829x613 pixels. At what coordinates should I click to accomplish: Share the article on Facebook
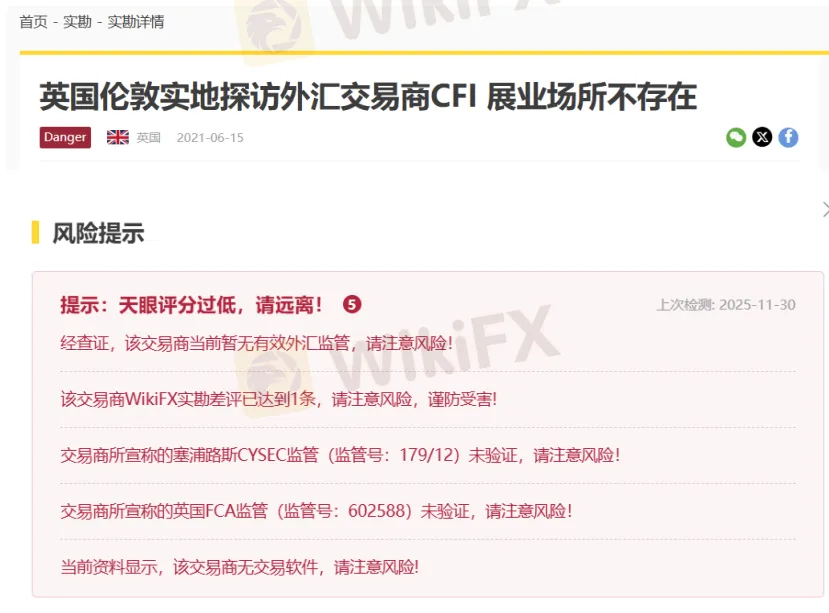point(789,137)
